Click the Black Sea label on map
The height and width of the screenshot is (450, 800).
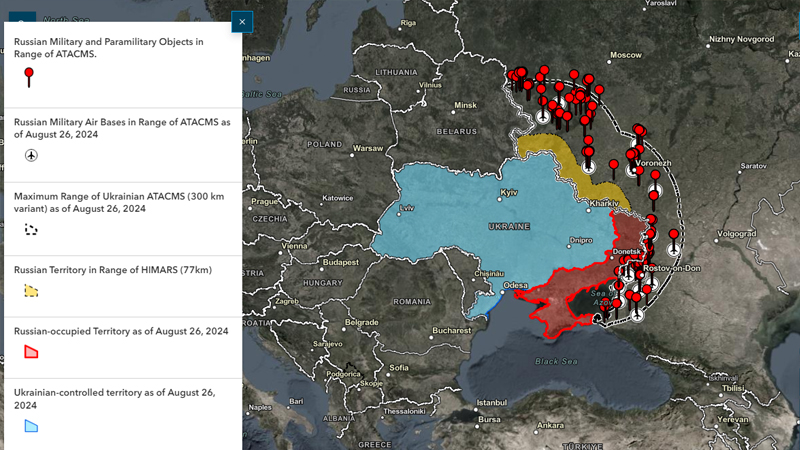point(556,361)
